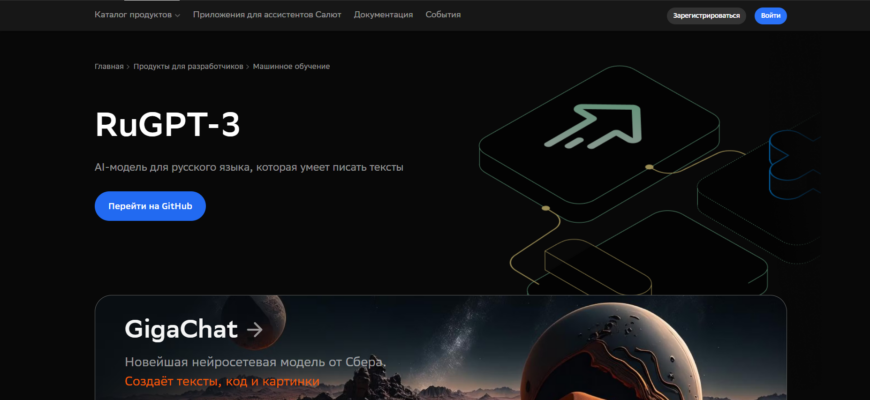Select Машинное обучение breadcrumb link
The width and height of the screenshot is (870, 400).
pyautogui.click(x=291, y=67)
